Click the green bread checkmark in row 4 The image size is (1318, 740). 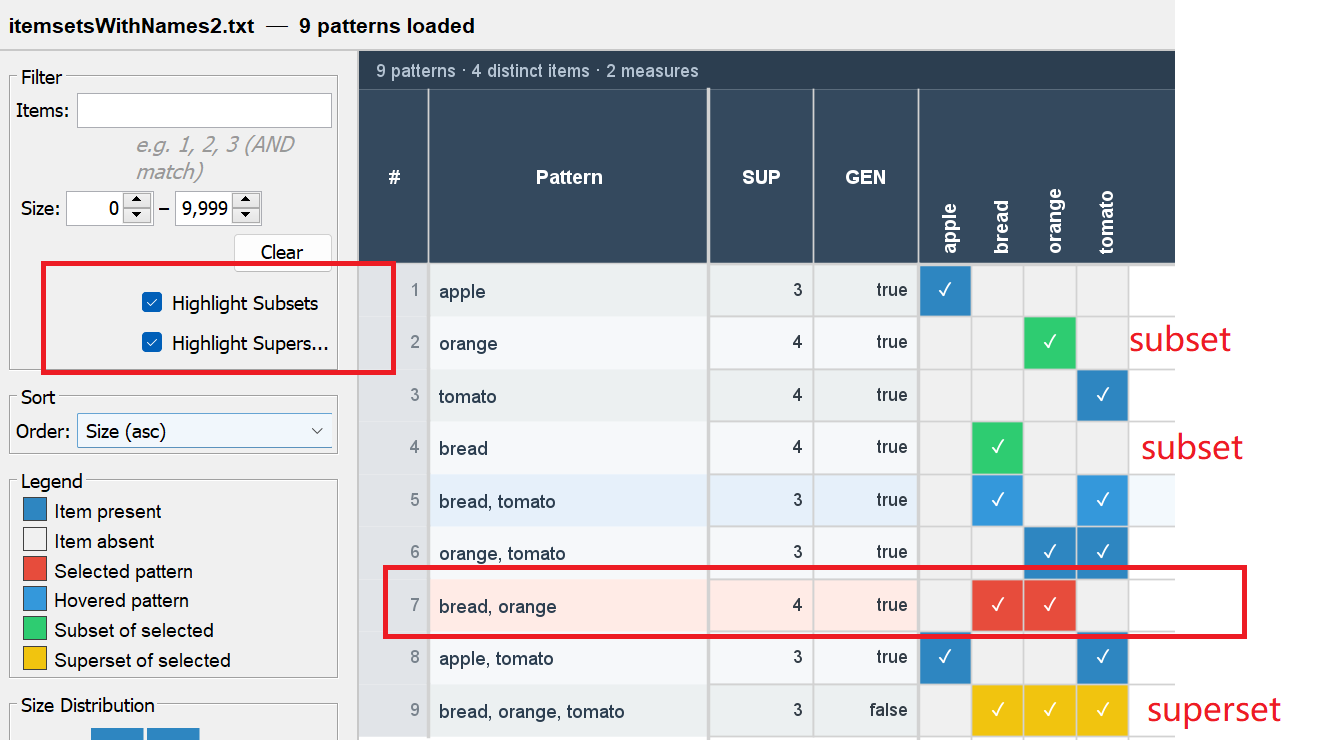[x=997, y=448]
